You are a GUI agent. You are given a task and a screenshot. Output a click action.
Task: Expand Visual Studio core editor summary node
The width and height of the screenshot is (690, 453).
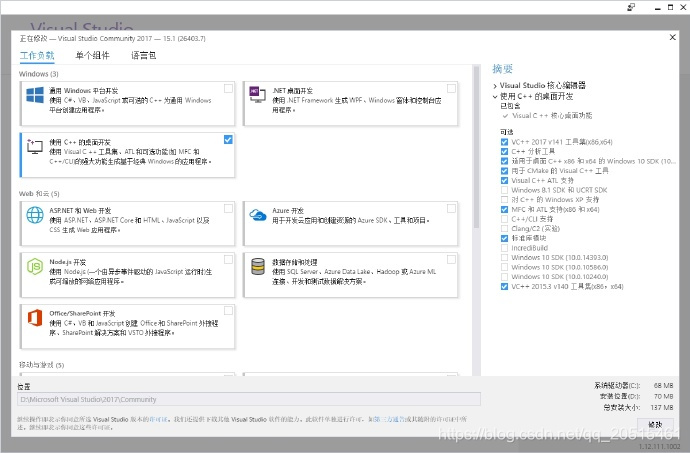tap(495, 86)
